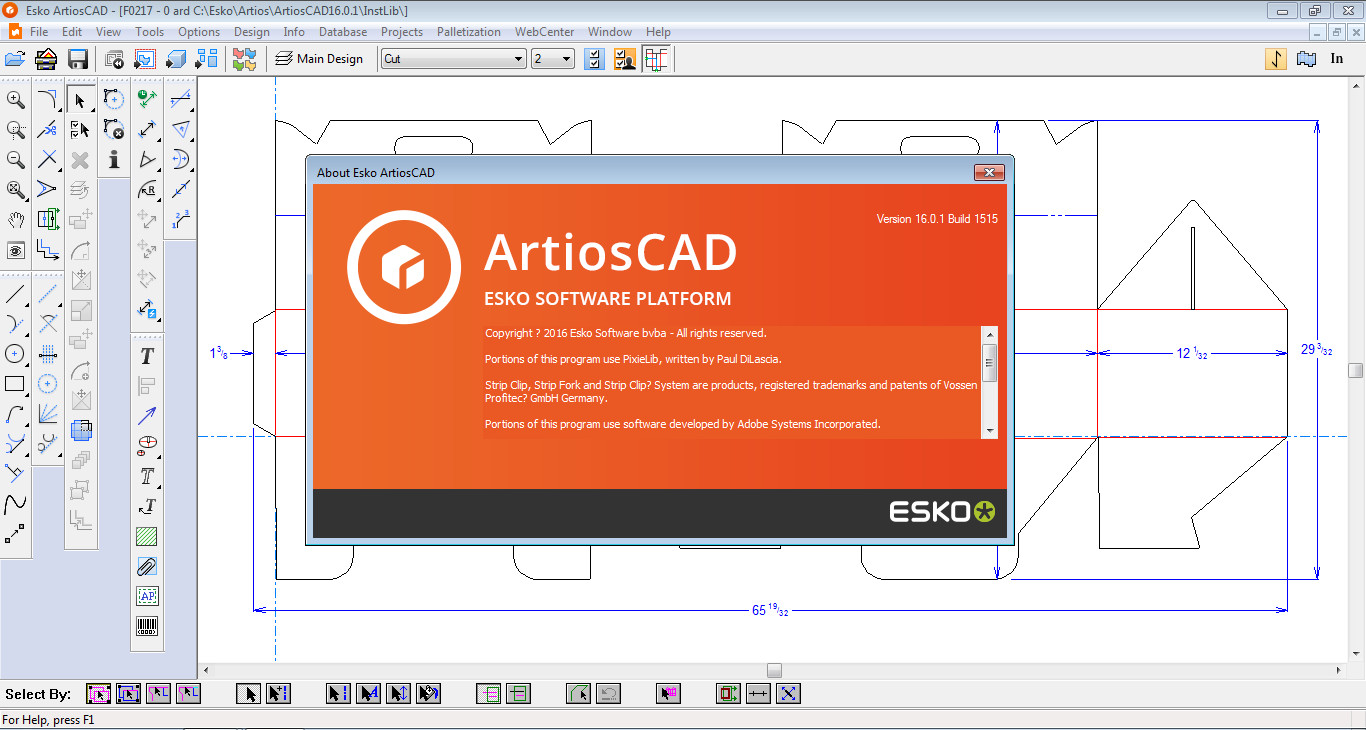Click the blue checklist icon beside pointage dropdown
Image resolution: width=1366 pixels, height=730 pixels.
pyautogui.click(x=595, y=59)
